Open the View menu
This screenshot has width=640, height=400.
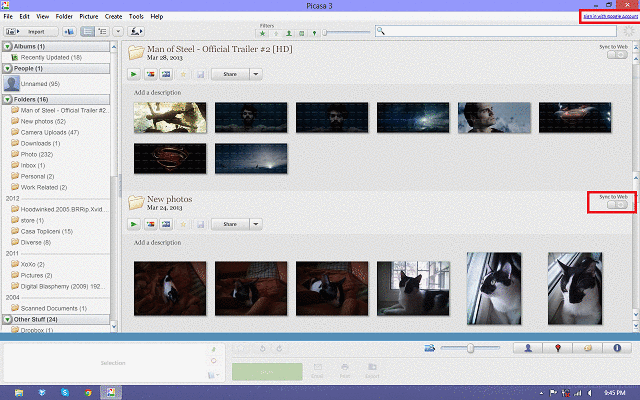[42, 16]
